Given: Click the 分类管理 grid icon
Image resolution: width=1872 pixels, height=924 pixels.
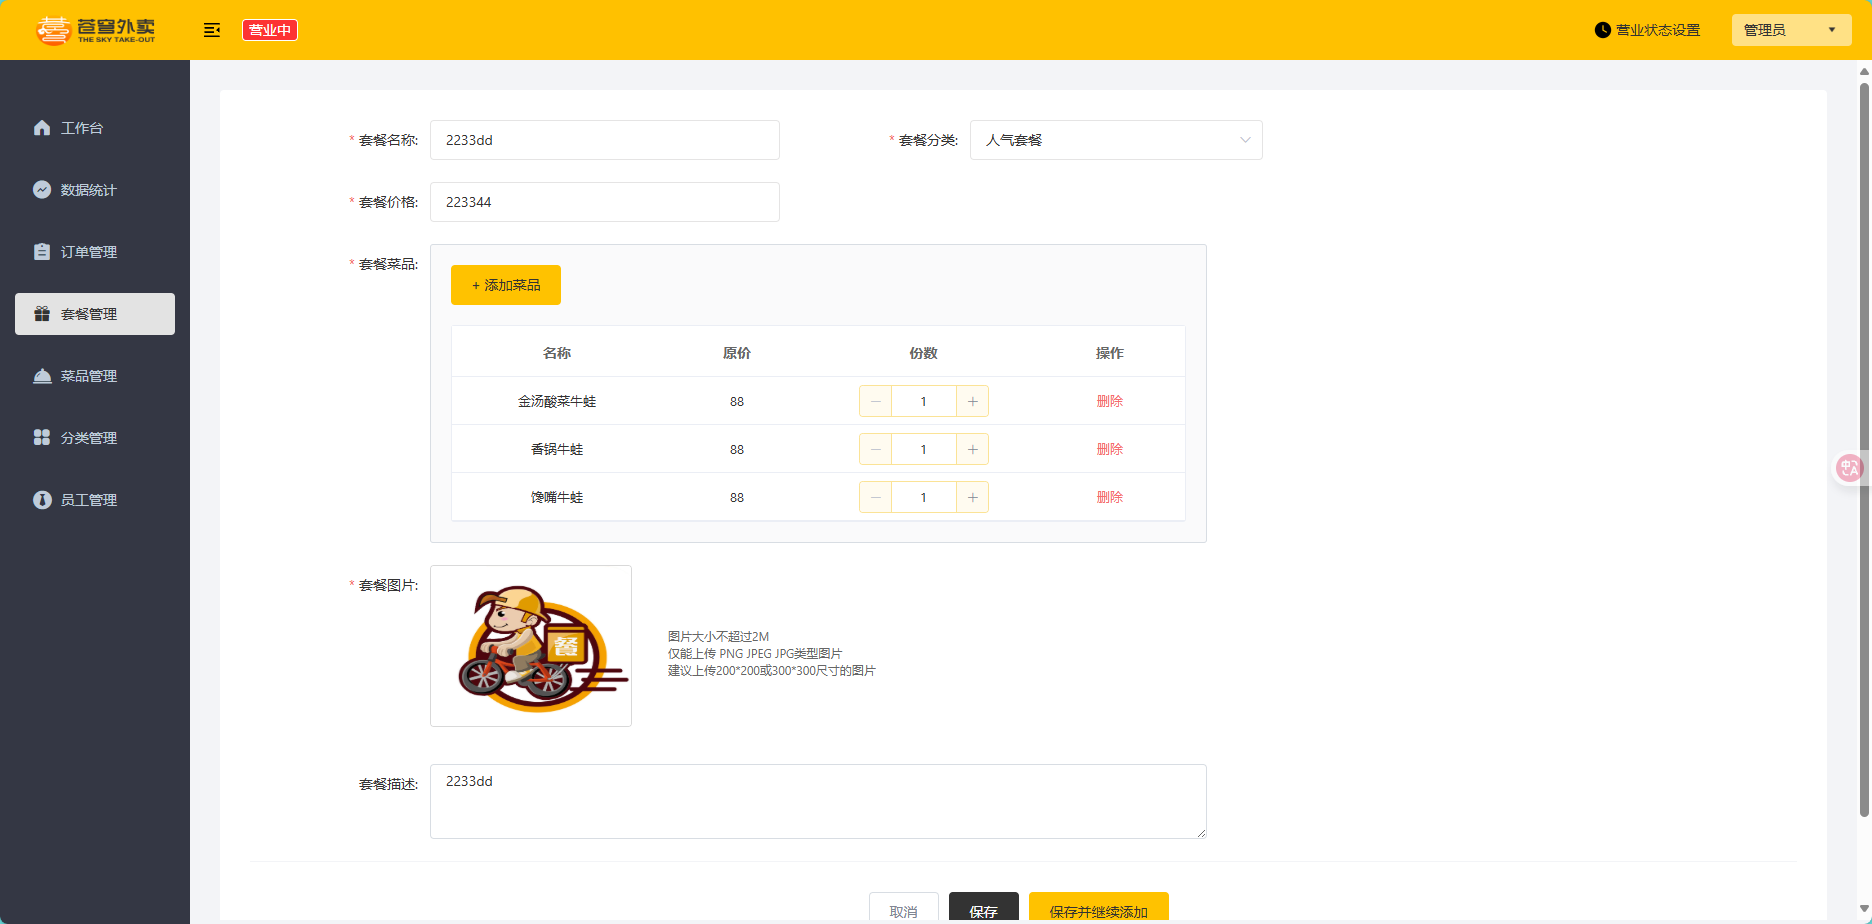Looking at the screenshot, I should (42, 438).
